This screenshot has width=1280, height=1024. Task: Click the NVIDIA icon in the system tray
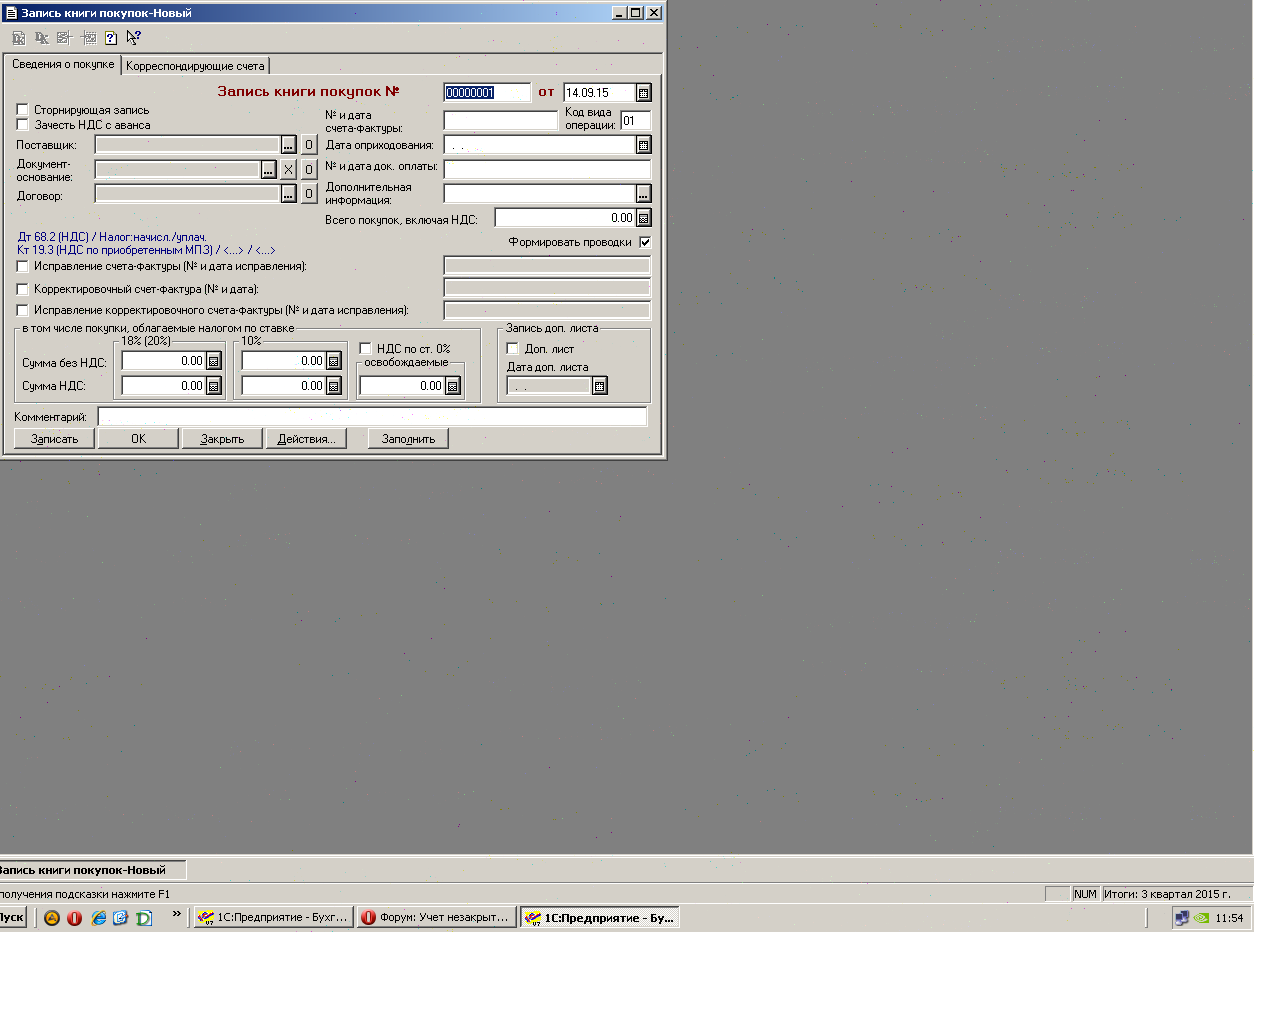point(1202,918)
